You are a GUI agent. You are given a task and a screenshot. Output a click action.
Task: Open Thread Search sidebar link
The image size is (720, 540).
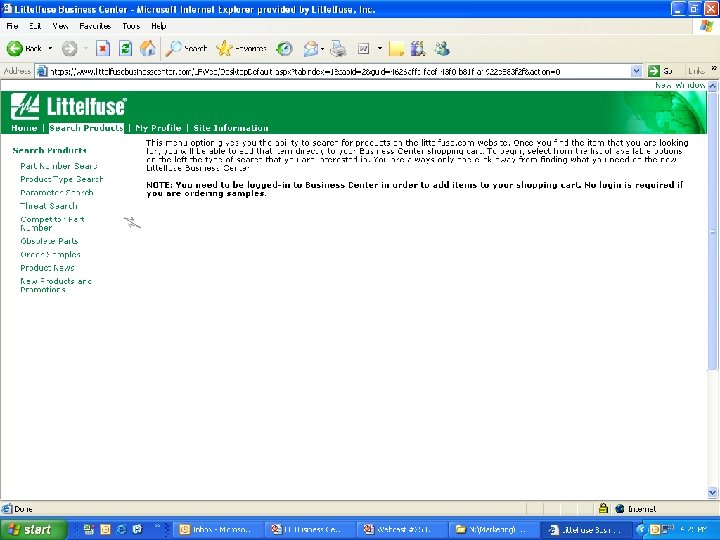(x=49, y=206)
